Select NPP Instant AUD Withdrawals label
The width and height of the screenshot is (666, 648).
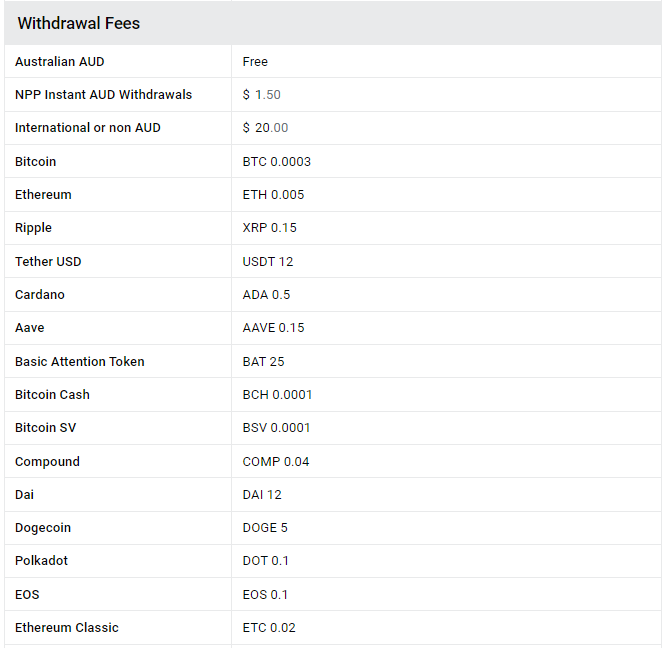(x=104, y=95)
